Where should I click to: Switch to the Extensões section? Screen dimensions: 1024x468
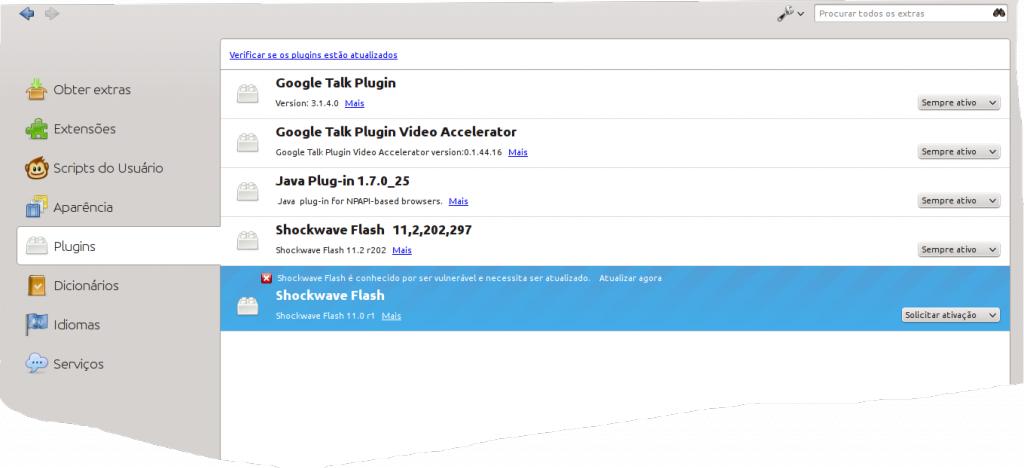pyautogui.click(x=85, y=129)
